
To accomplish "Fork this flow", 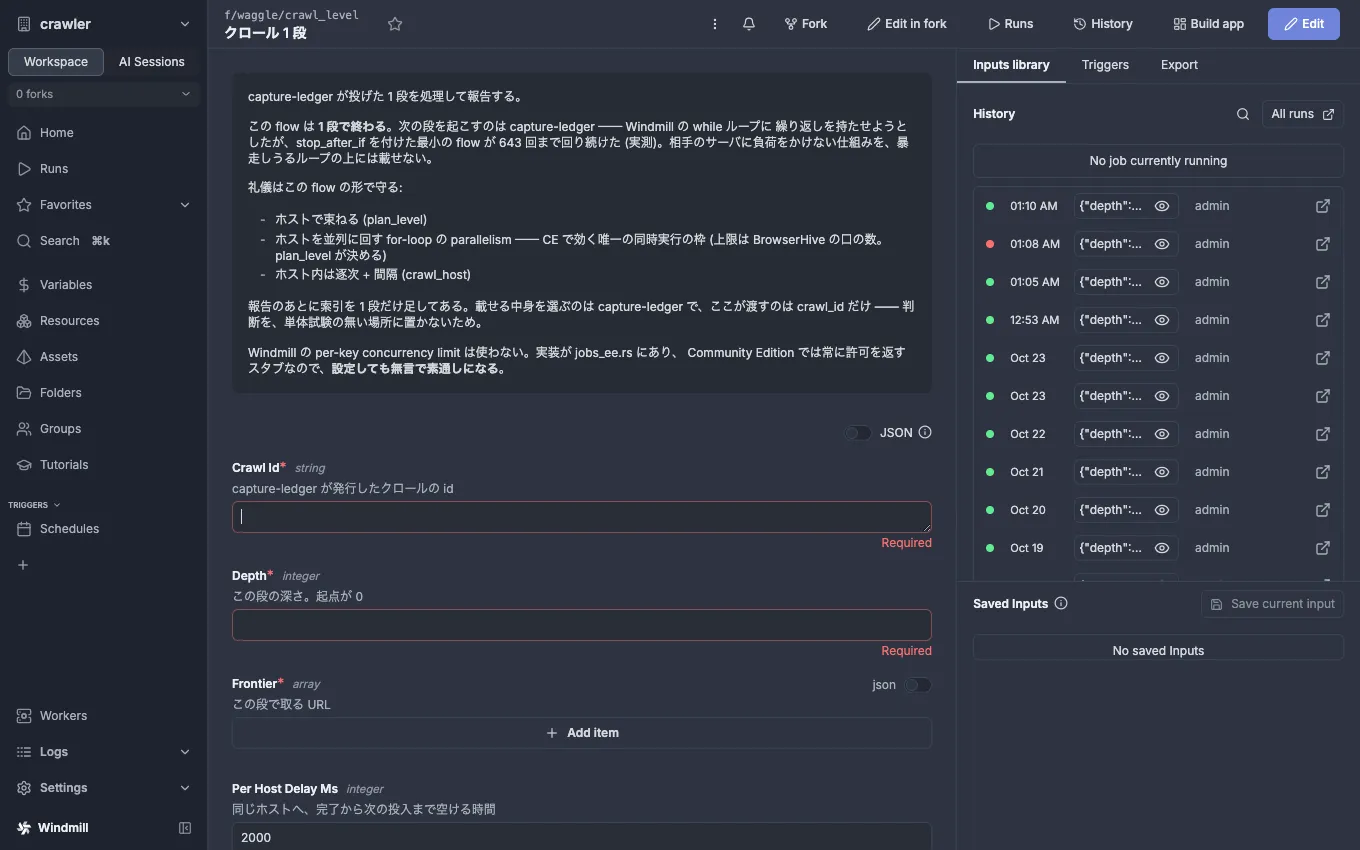I will point(806,24).
